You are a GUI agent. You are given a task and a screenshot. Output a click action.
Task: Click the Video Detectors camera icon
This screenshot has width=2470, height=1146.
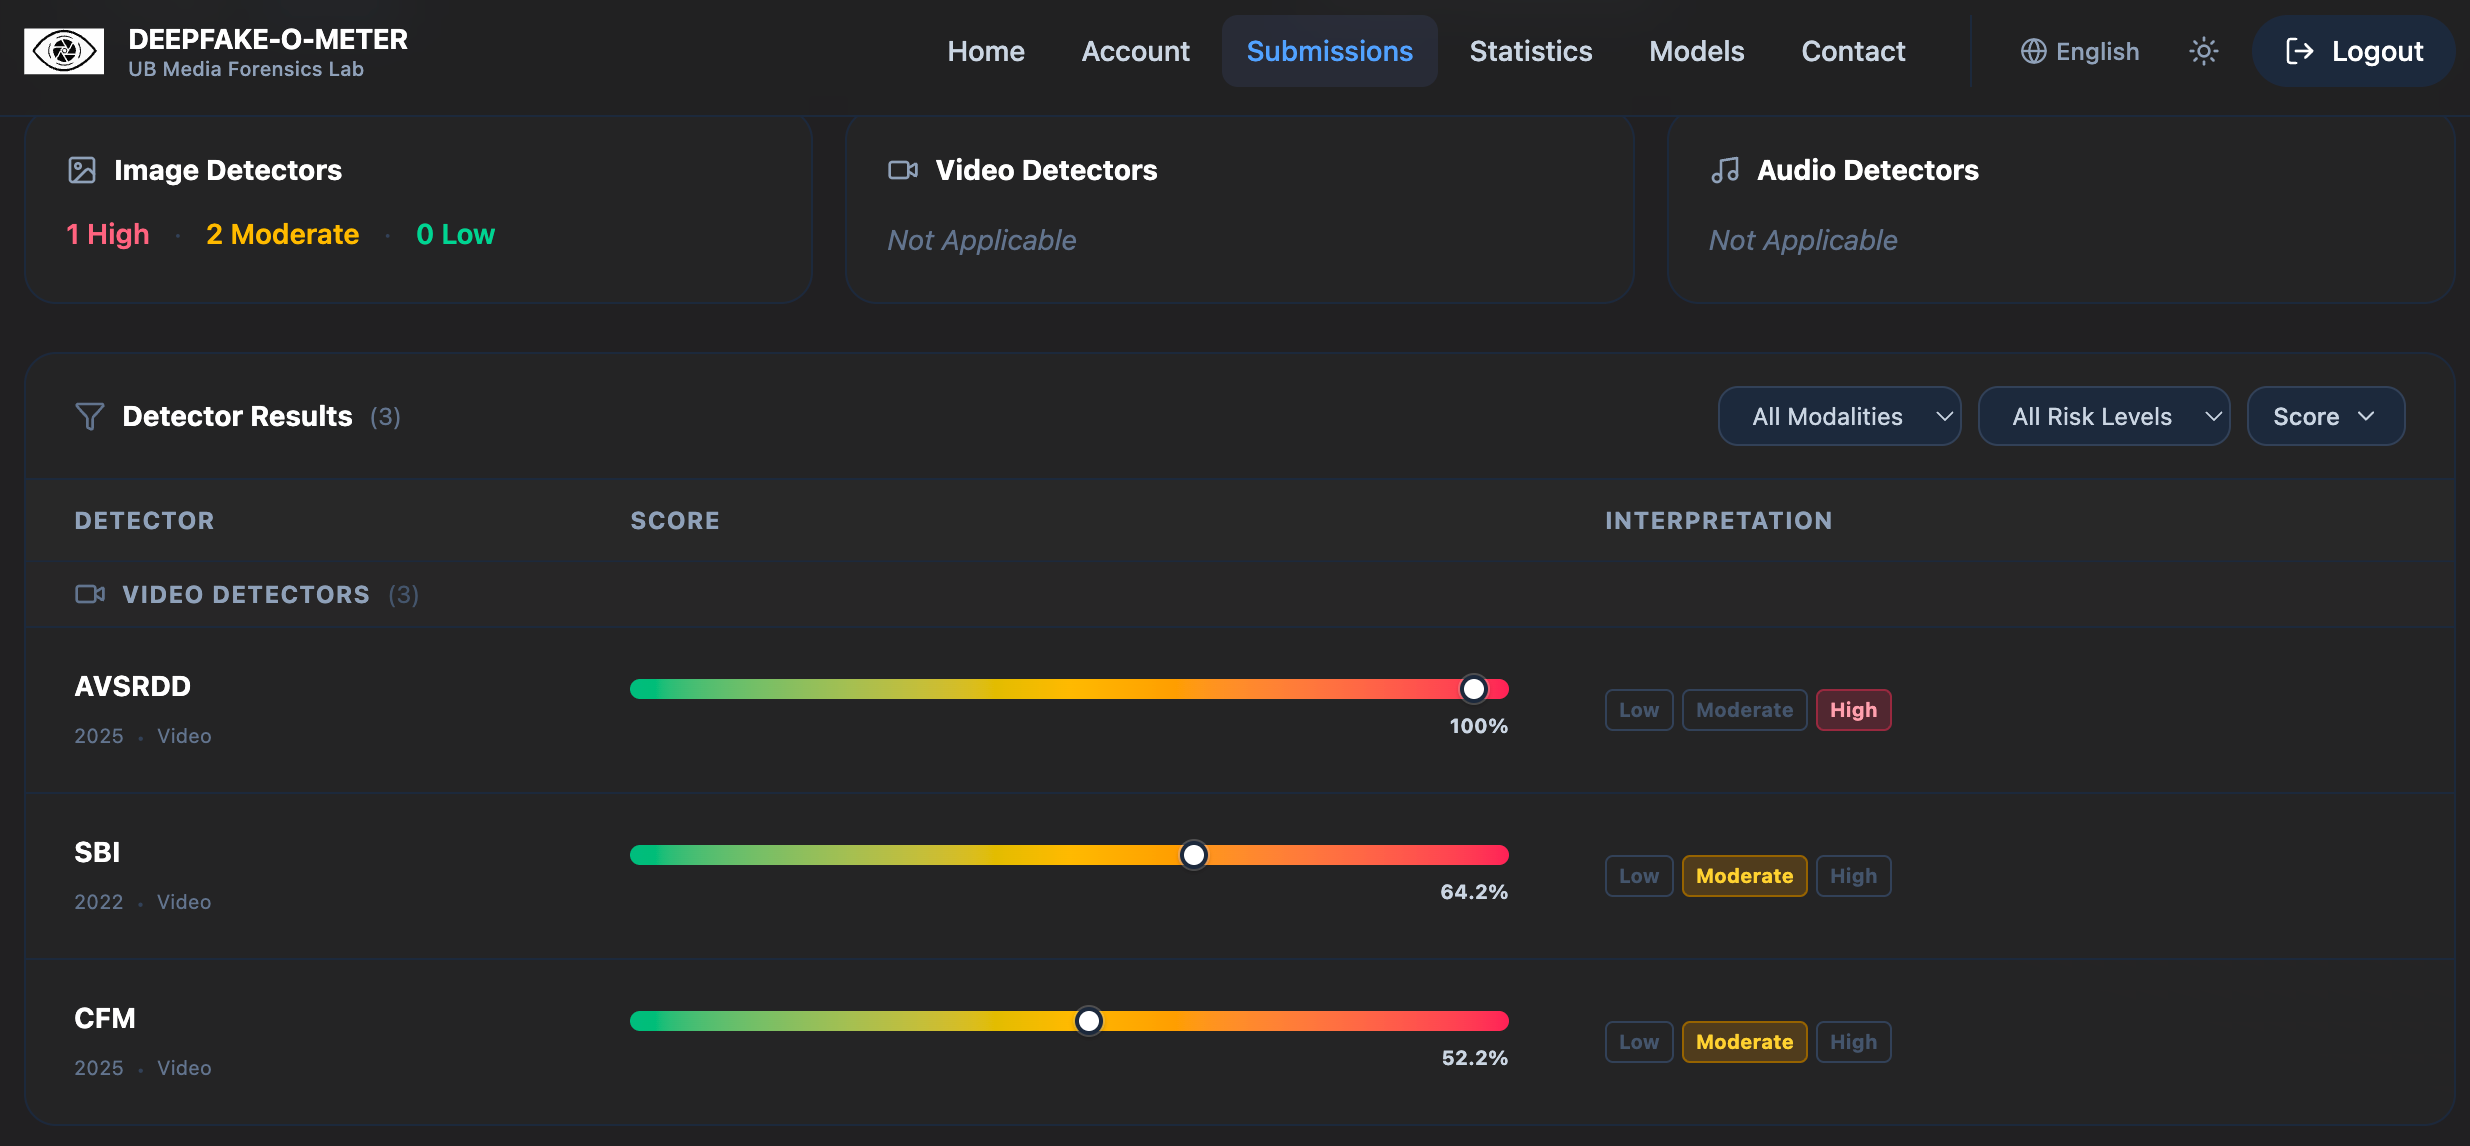(903, 170)
